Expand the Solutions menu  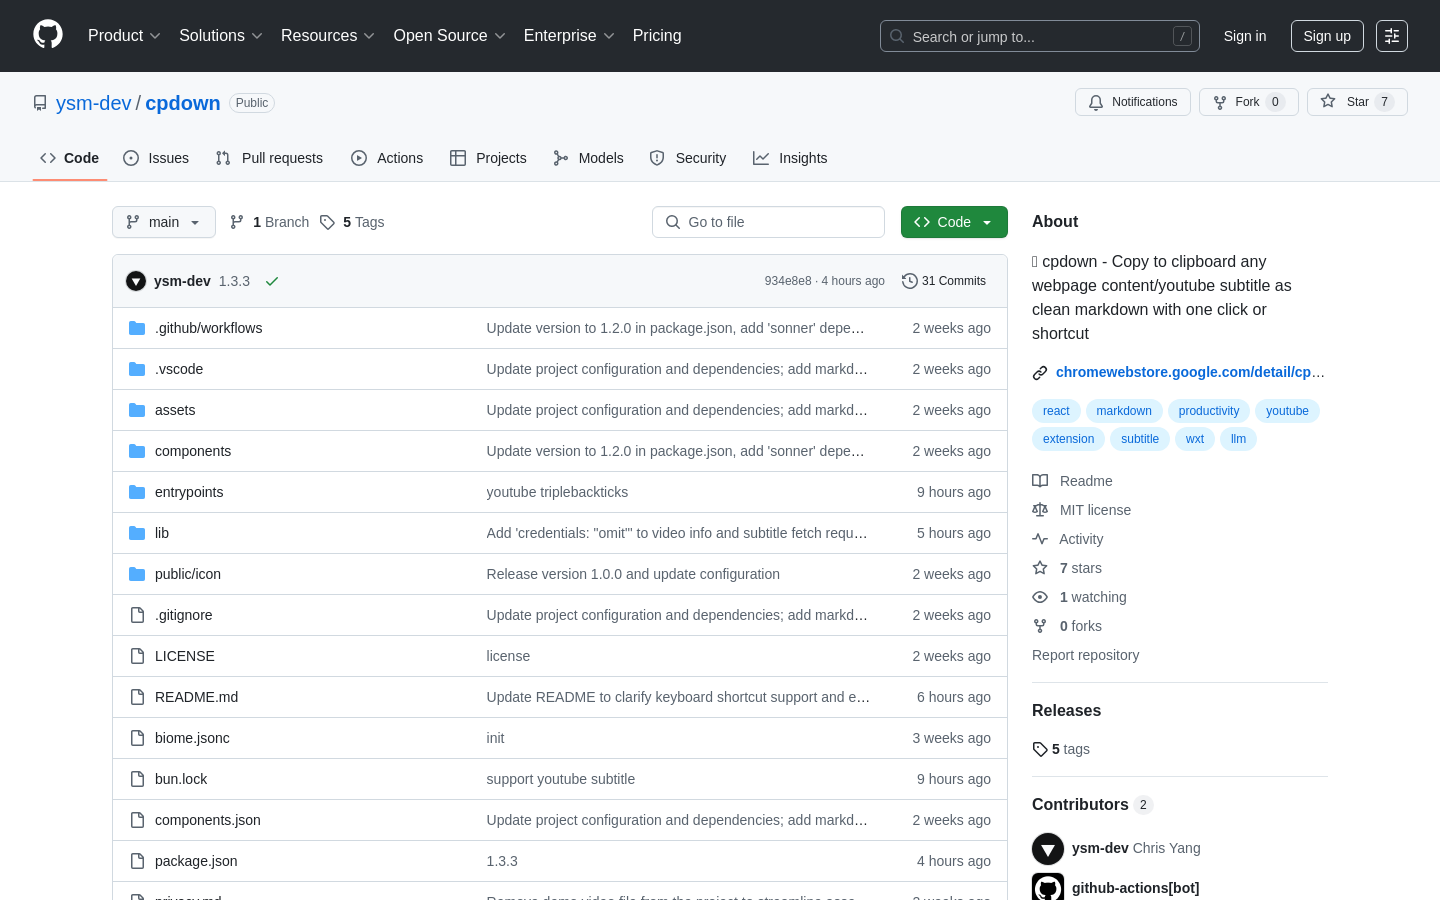pos(221,36)
